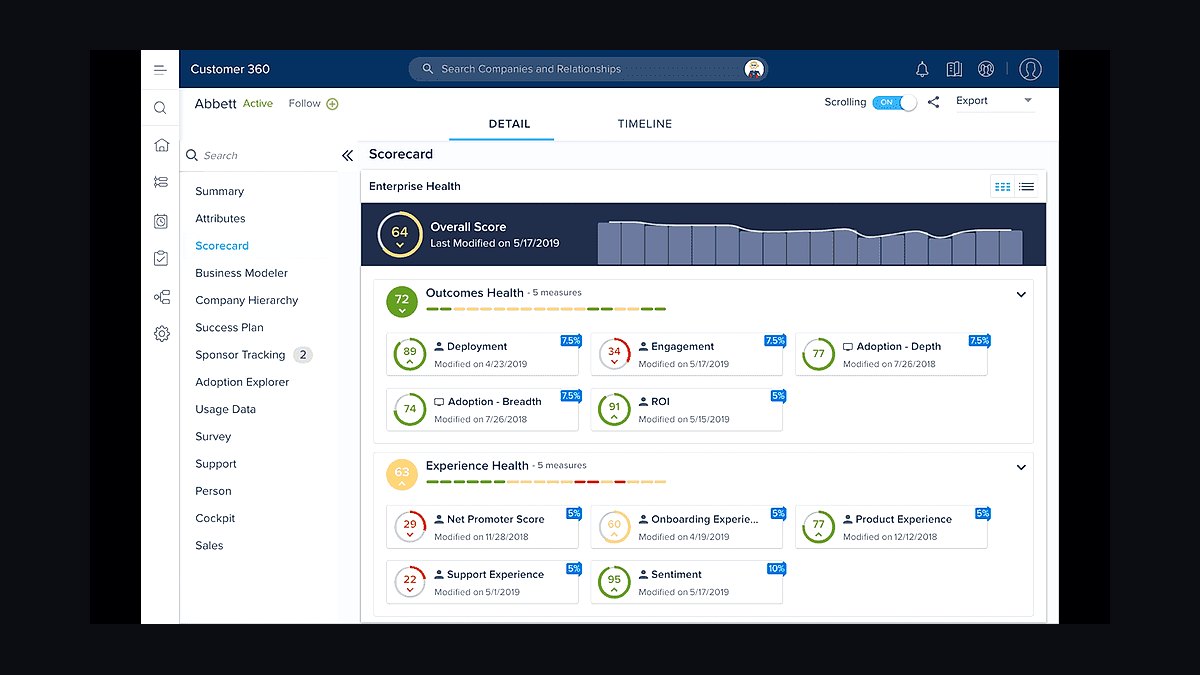Open Success Plan section
Image resolution: width=1200 pixels, height=675 pixels.
coord(229,327)
